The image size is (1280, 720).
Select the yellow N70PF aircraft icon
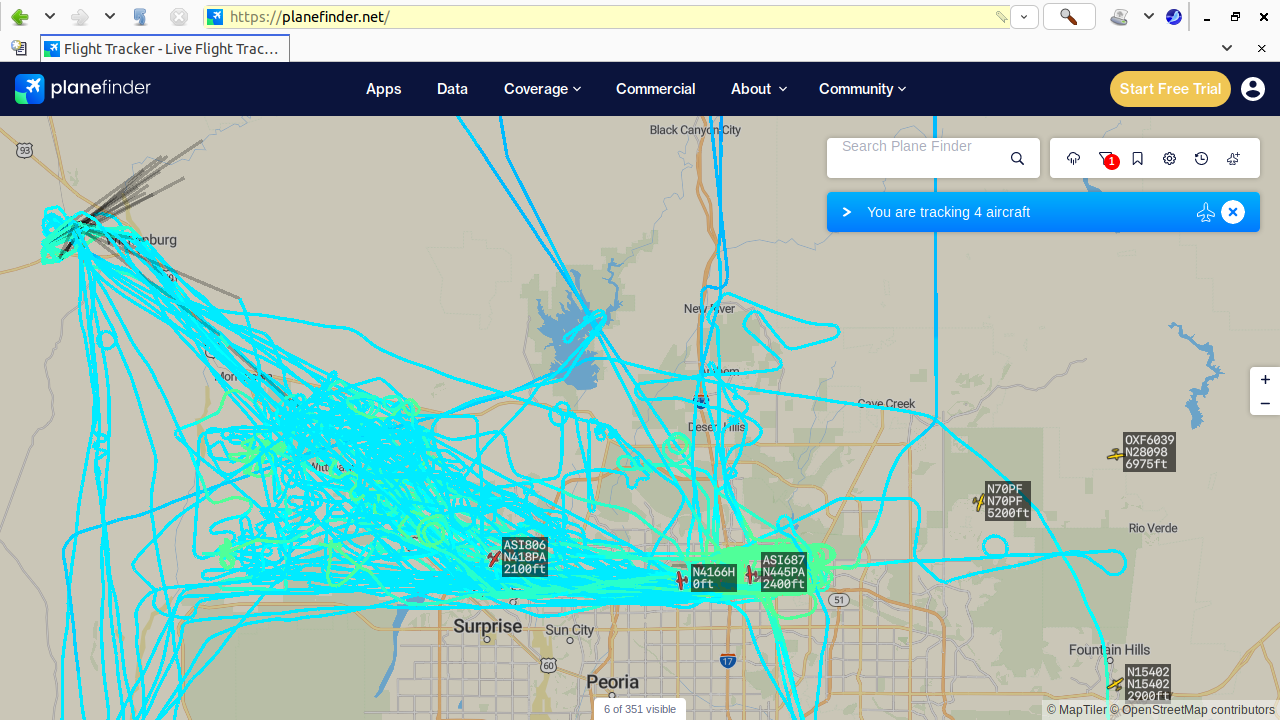pyautogui.click(x=979, y=503)
